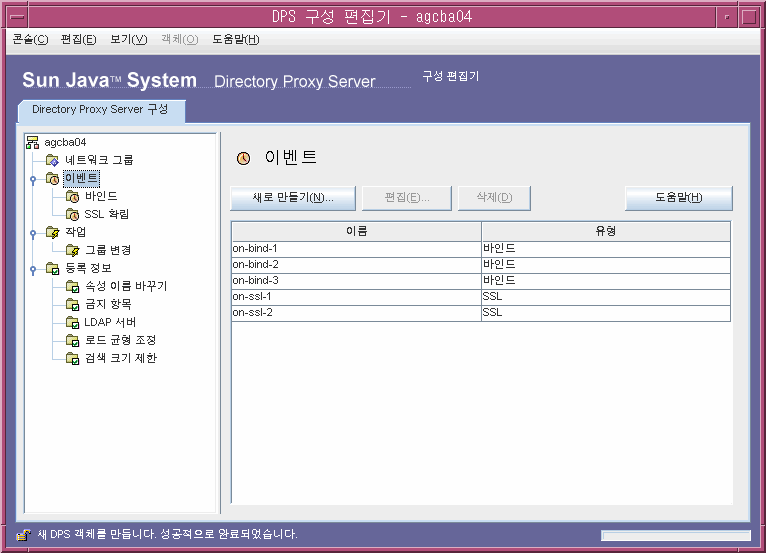Screen dimensions: 766x553
Task: Click the 유형 column header
Action: pos(606,231)
